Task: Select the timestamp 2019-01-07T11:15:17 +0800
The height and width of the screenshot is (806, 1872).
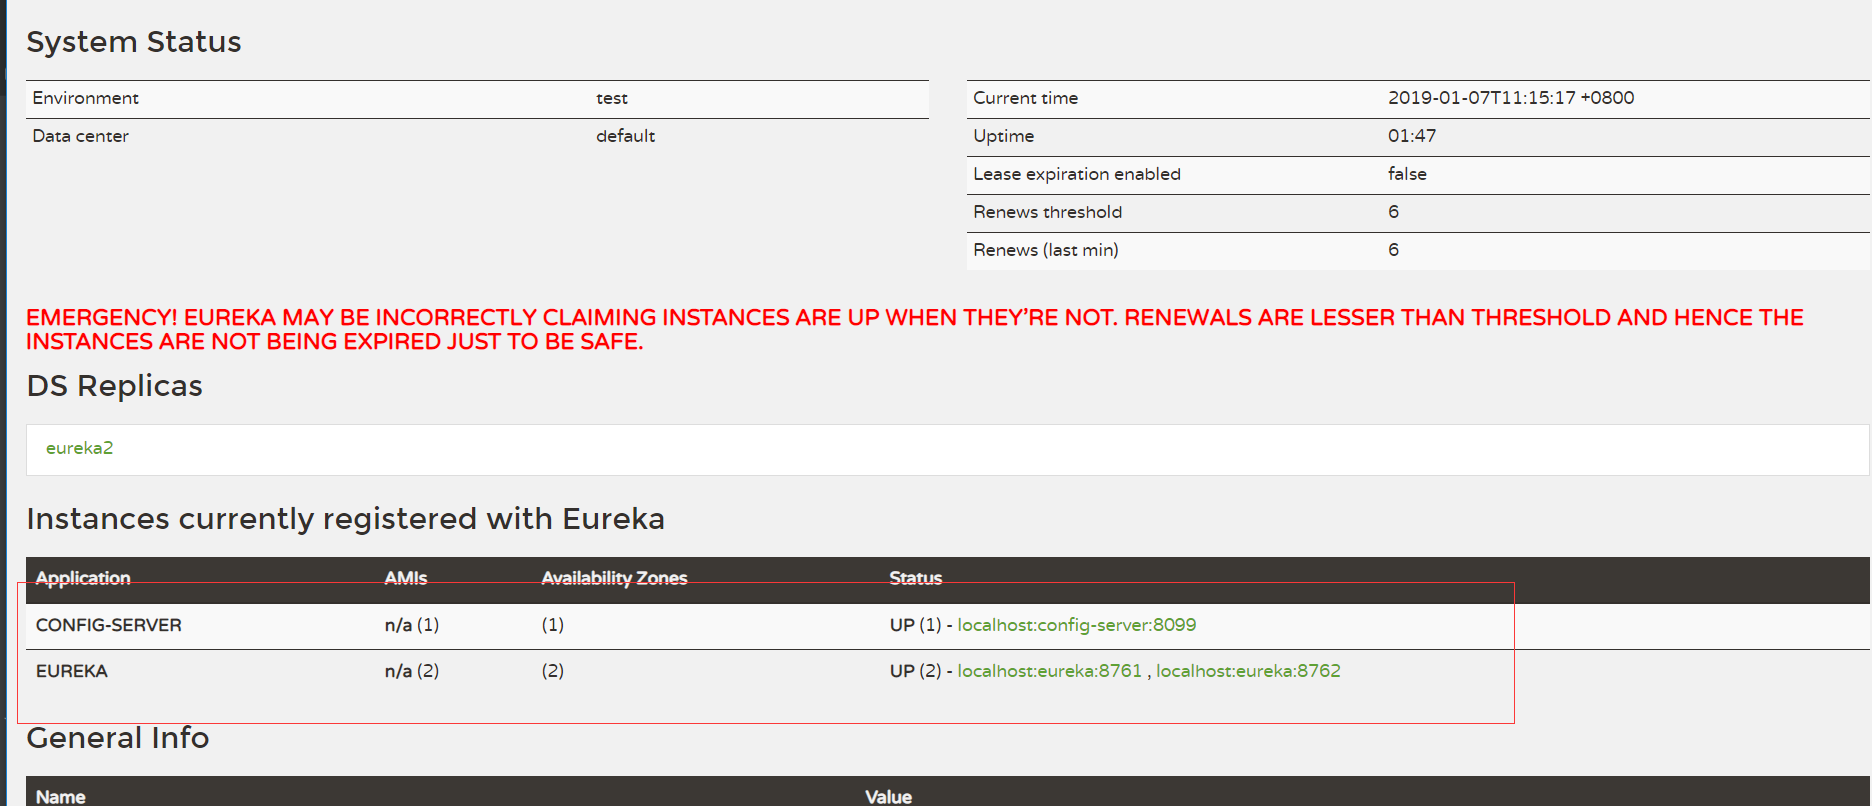Action: pos(1511,98)
